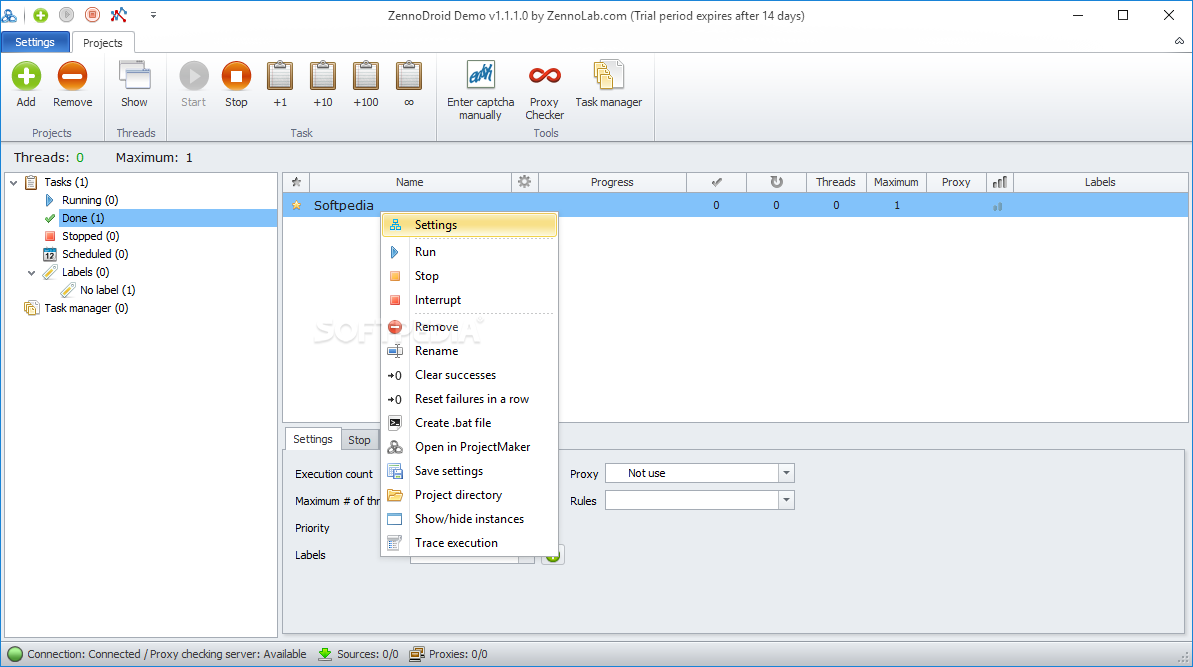The image size is (1193, 667).
Task: Choose Settings in context menu
Action: [x=469, y=225]
